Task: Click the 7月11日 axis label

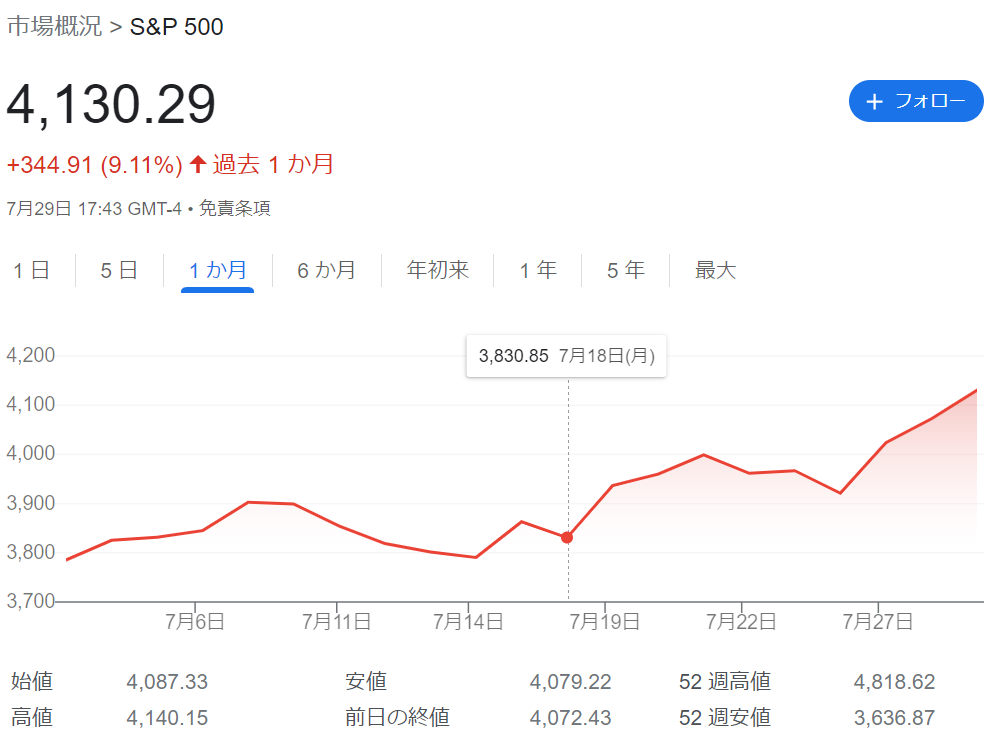Action: (x=337, y=621)
